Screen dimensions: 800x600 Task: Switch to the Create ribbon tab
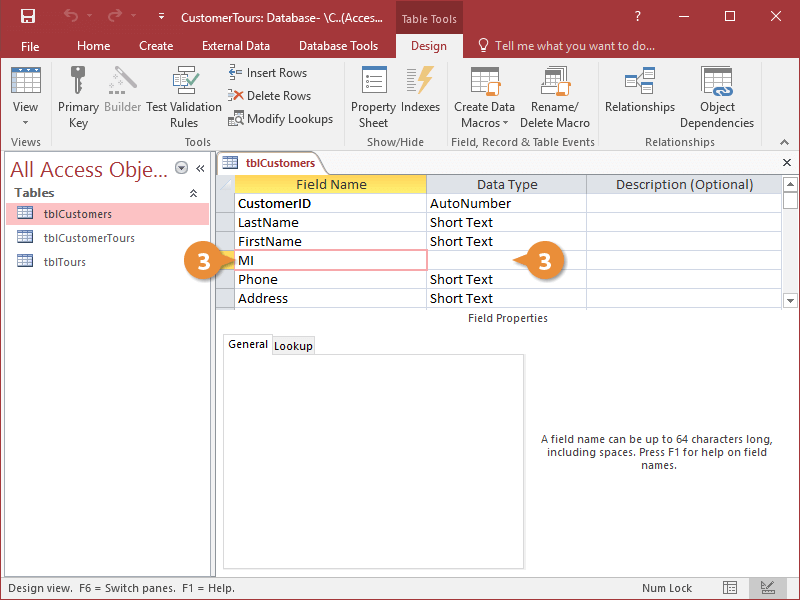(156, 46)
